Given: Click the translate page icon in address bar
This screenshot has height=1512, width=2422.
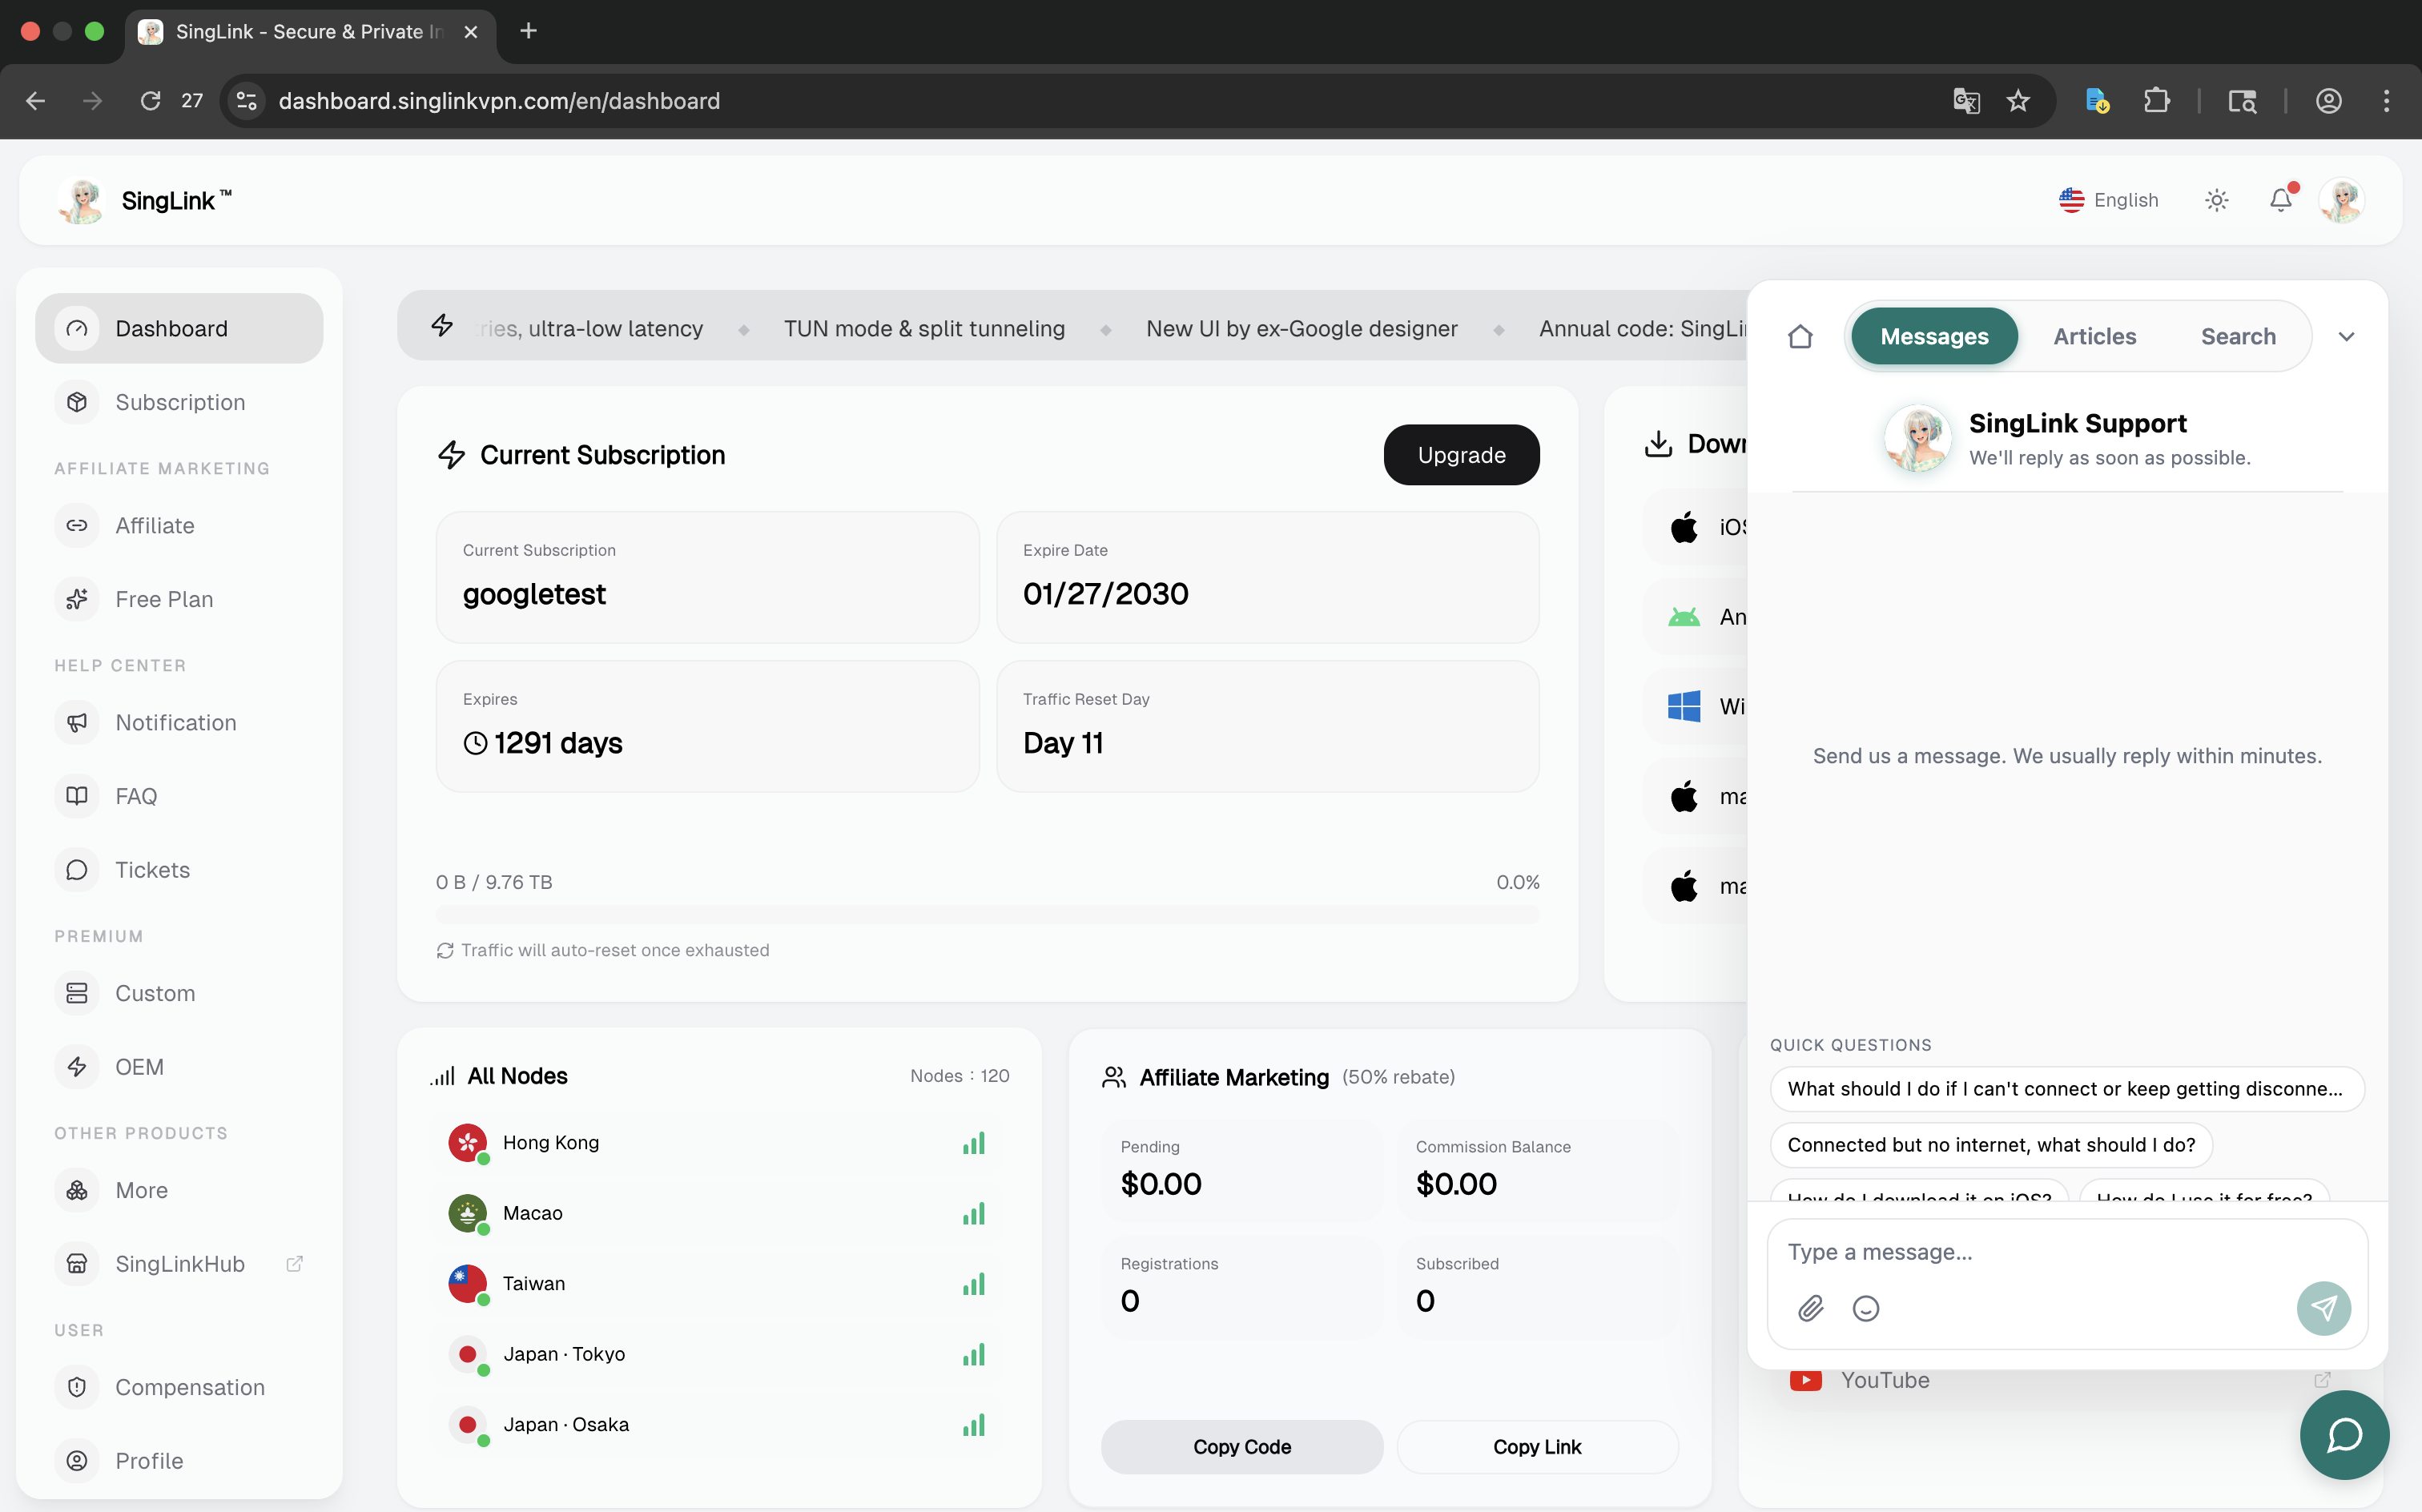Looking at the screenshot, I should [1966, 101].
